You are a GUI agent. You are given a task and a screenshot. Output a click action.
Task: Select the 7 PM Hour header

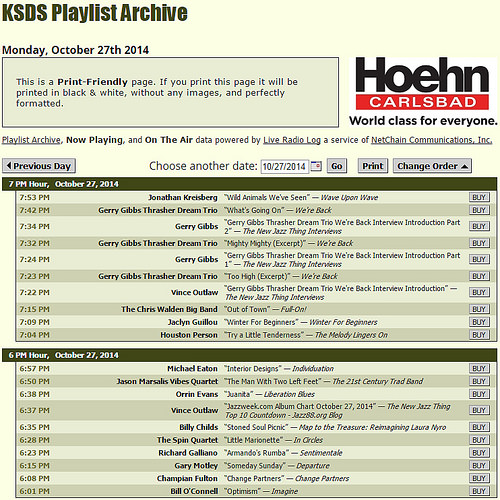click(x=249, y=184)
